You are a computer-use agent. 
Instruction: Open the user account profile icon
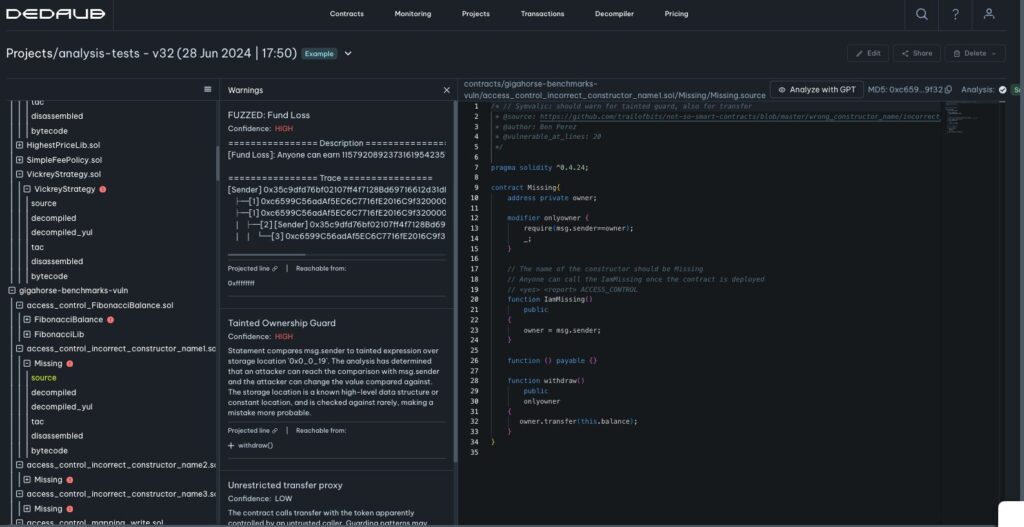[x=989, y=14]
